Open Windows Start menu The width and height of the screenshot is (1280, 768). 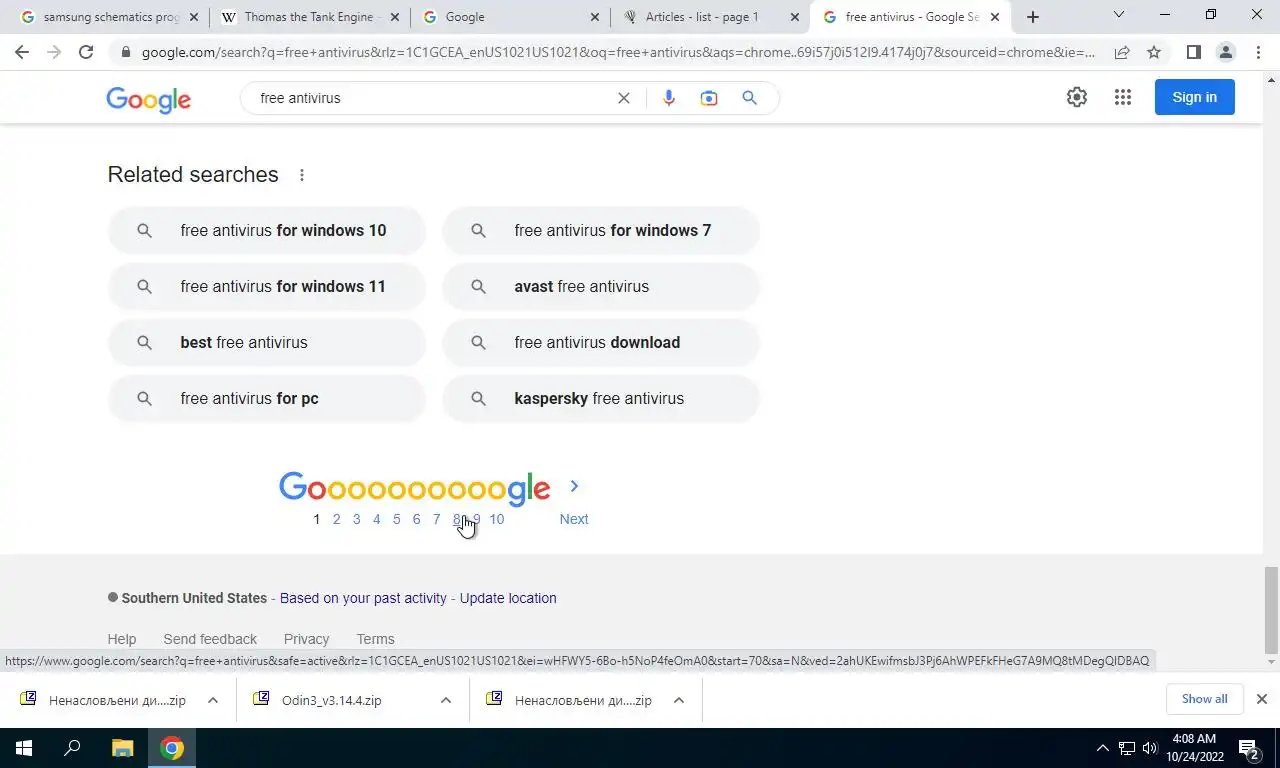click(x=24, y=748)
